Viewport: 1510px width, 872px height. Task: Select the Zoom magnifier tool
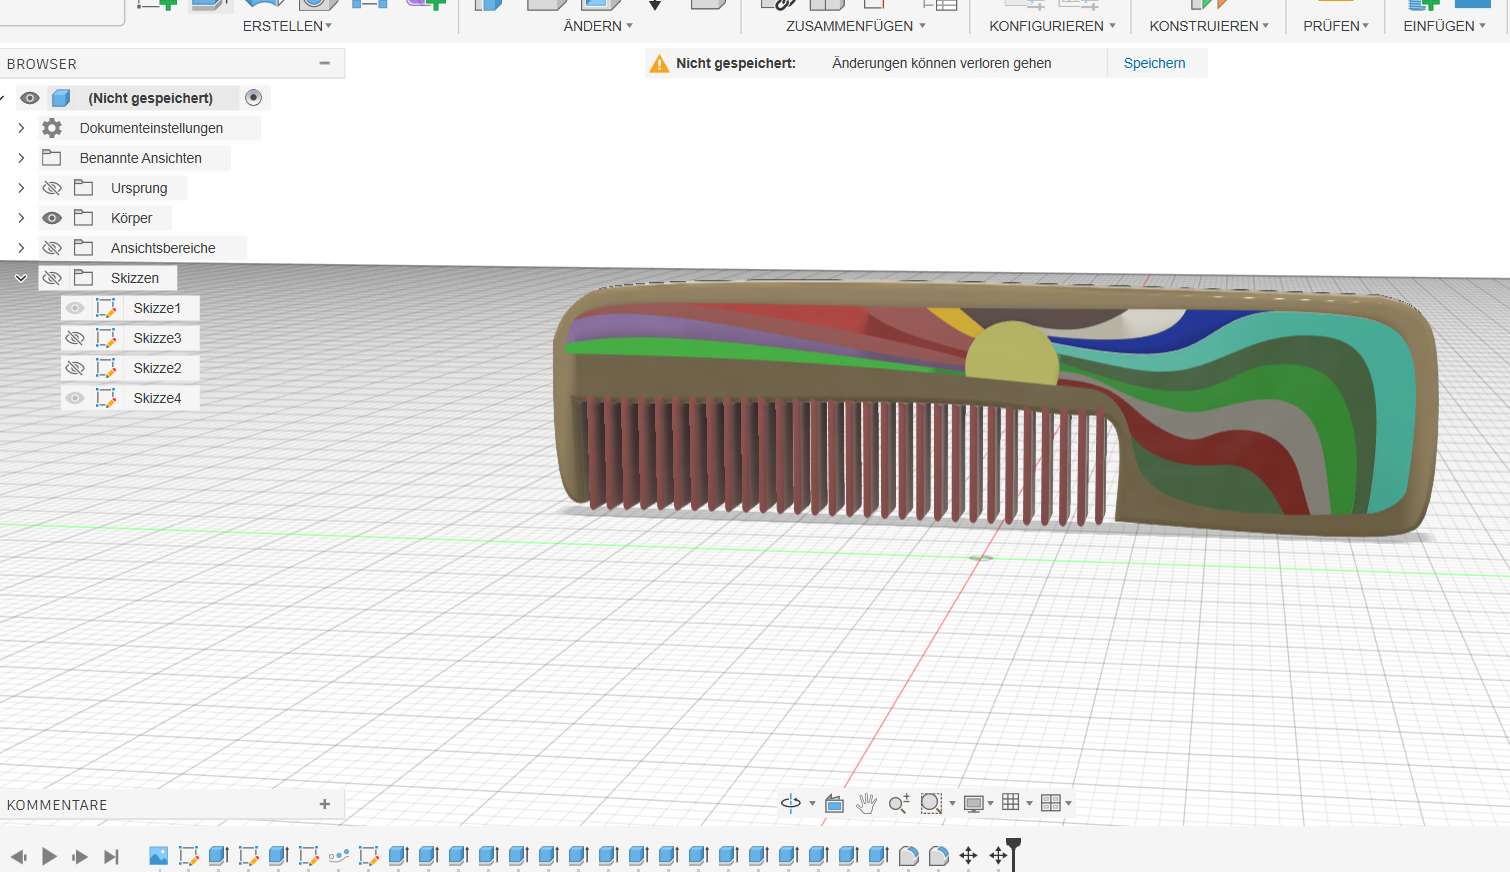coord(898,803)
